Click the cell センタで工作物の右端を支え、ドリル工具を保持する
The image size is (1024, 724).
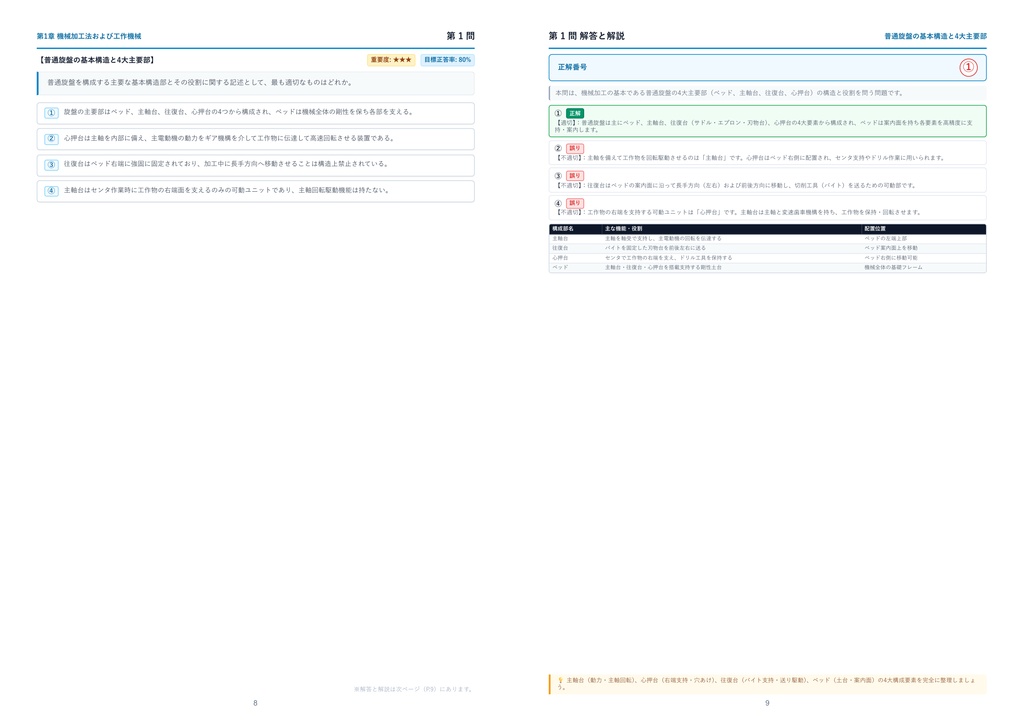pyautogui.click(x=668, y=258)
